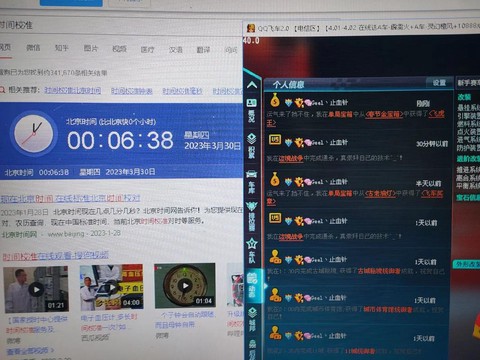Screen dimensions: 480x360
Task: Click gold crown badge on the 30分钟以前 post
Action: click(299, 143)
